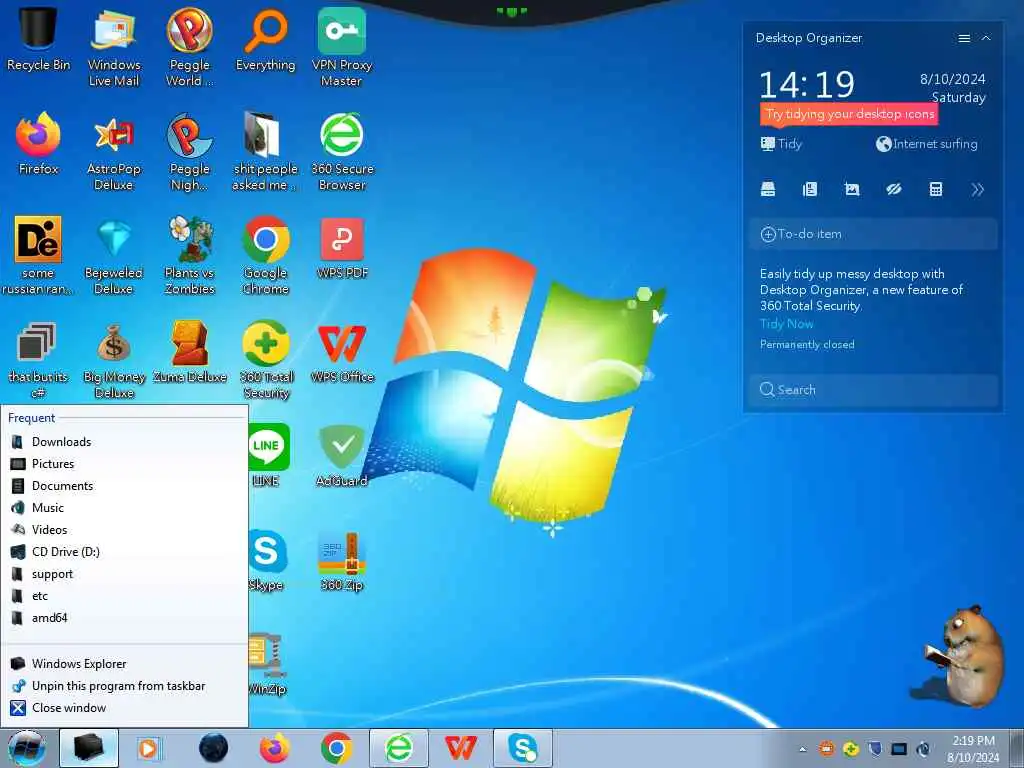Open Documents from the jump list
Image resolution: width=1024 pixels, height=768 pixels.
click(124, 486)
